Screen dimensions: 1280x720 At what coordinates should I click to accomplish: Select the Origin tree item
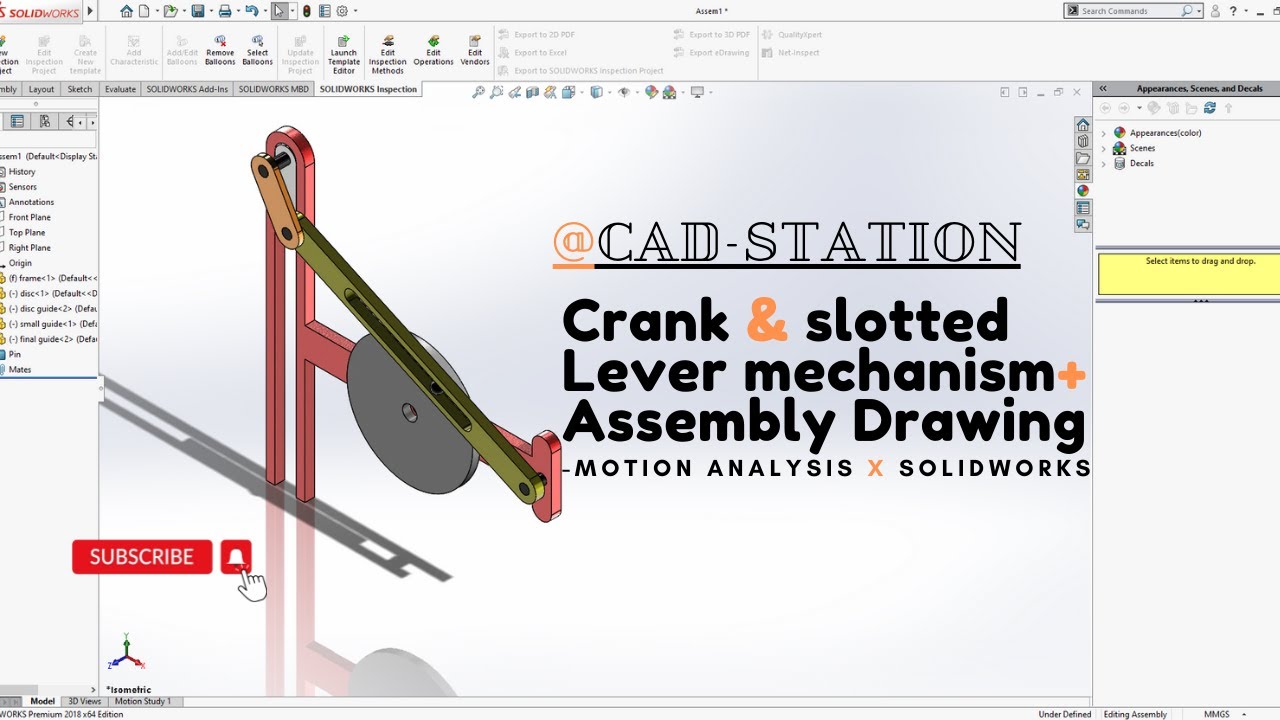[x=20, y=263]
